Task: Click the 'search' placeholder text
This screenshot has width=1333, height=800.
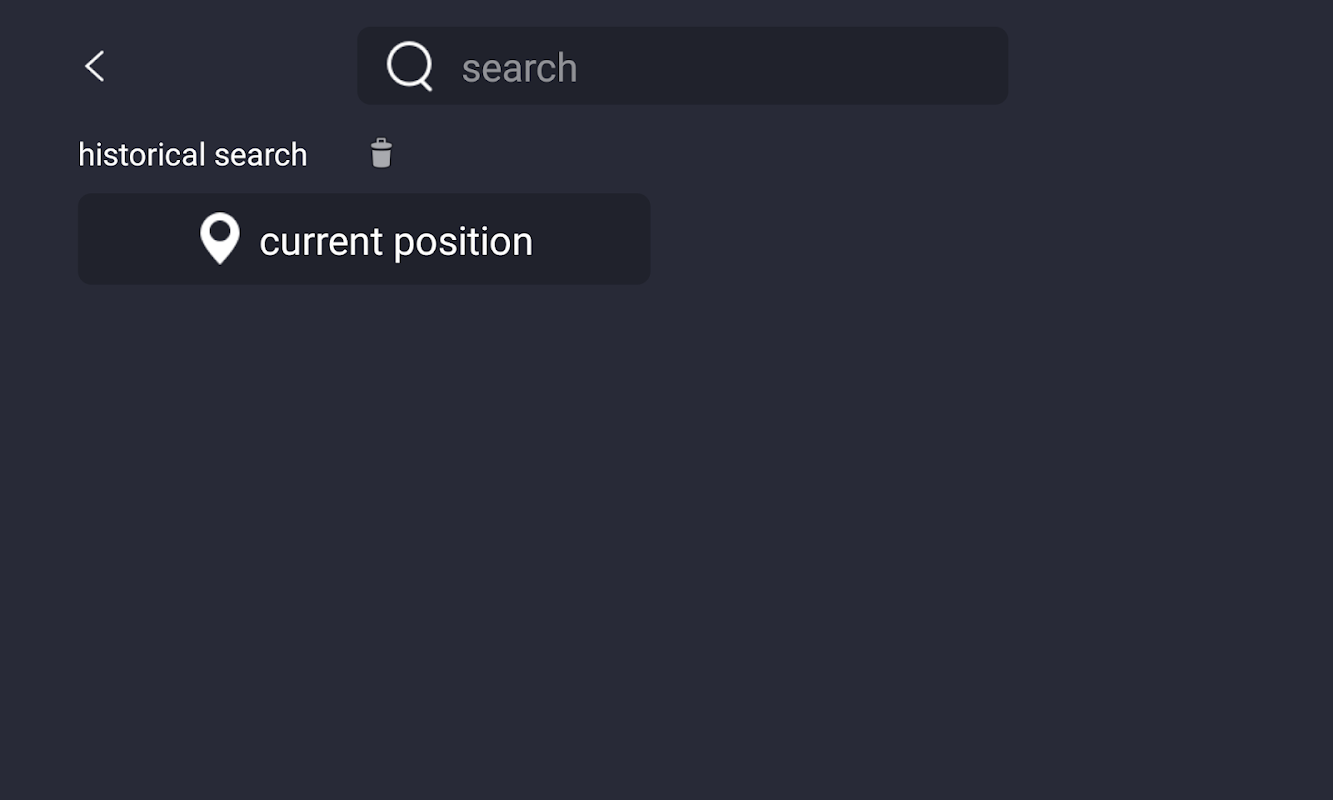Action: 519,68
